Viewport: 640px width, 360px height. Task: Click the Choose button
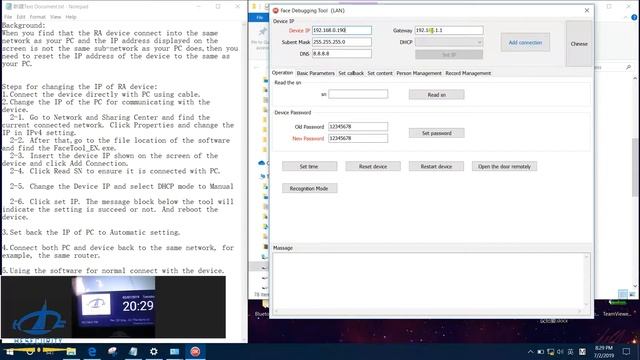[x=579, y=44]
